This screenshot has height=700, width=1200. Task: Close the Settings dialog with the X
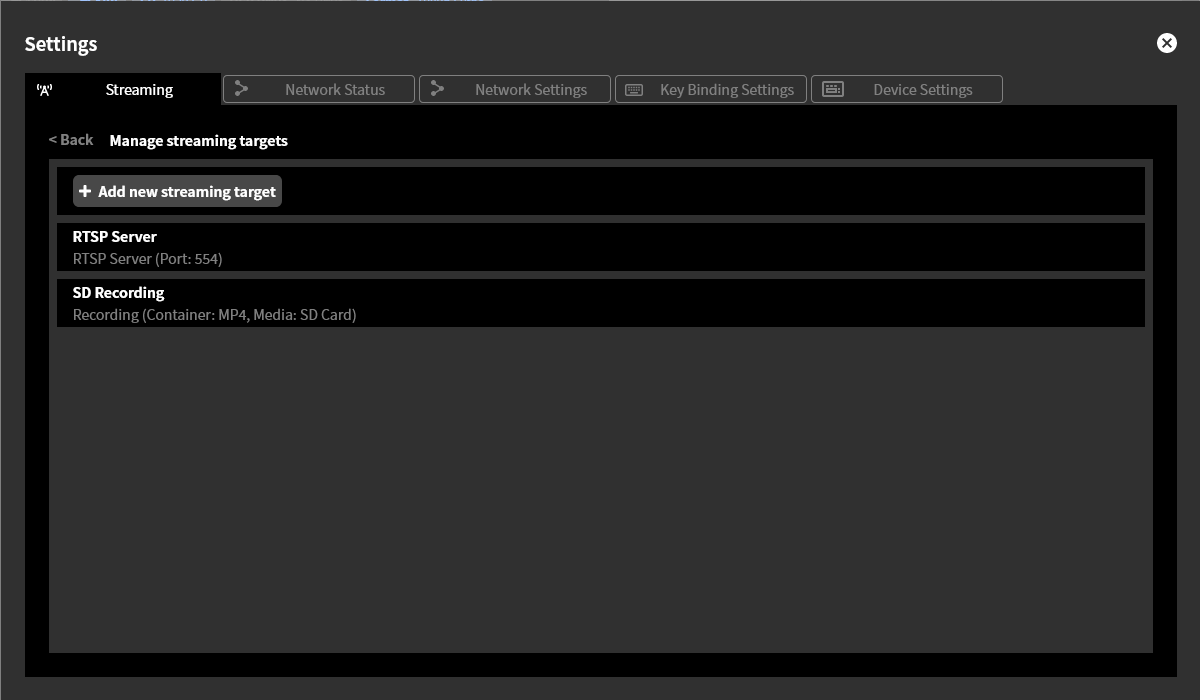pos(1166,43)
